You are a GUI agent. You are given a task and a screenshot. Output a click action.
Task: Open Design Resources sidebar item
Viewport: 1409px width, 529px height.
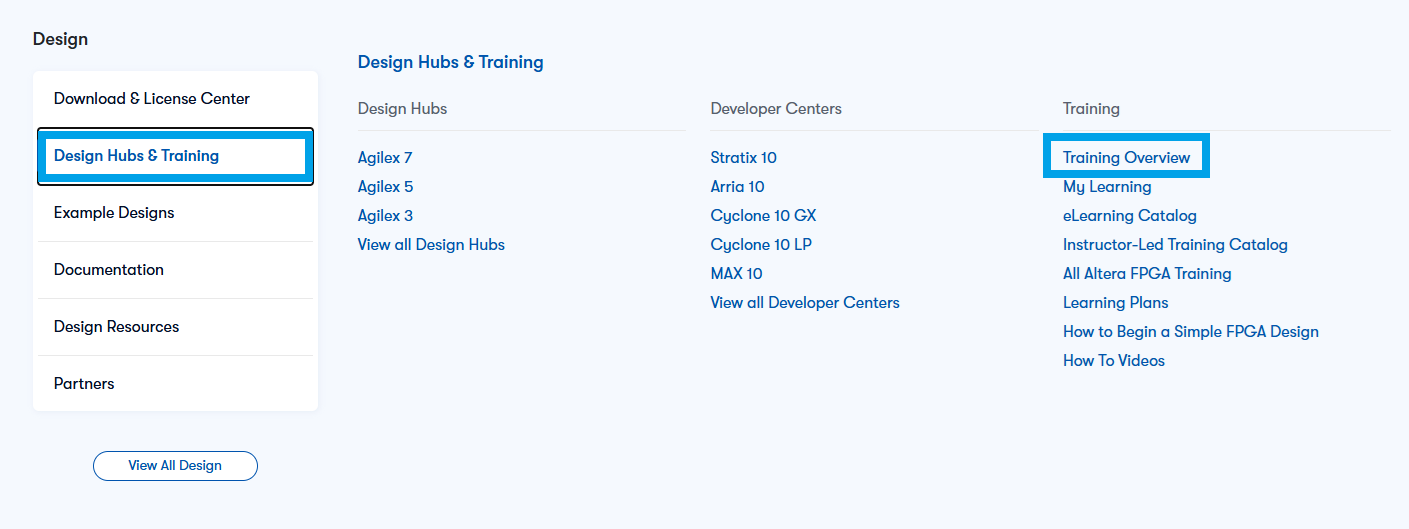(x=117, y=327)
